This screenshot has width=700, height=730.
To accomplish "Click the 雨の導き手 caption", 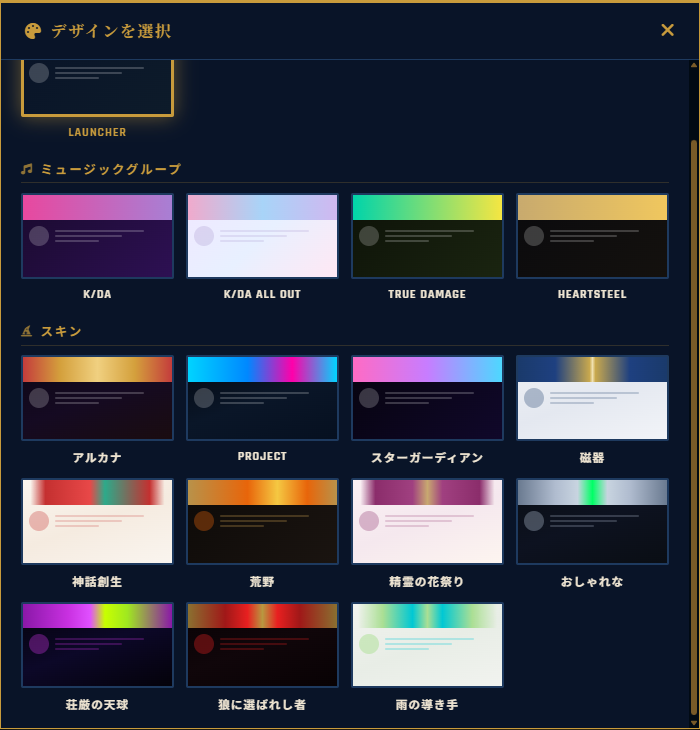I will [x=427, y=705].
